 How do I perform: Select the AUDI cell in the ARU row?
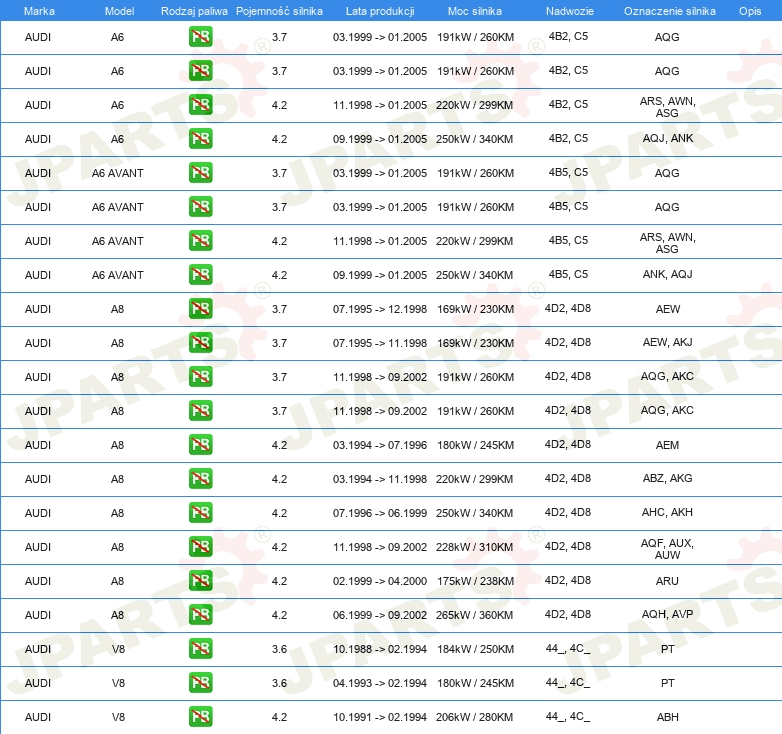point(38,581)
